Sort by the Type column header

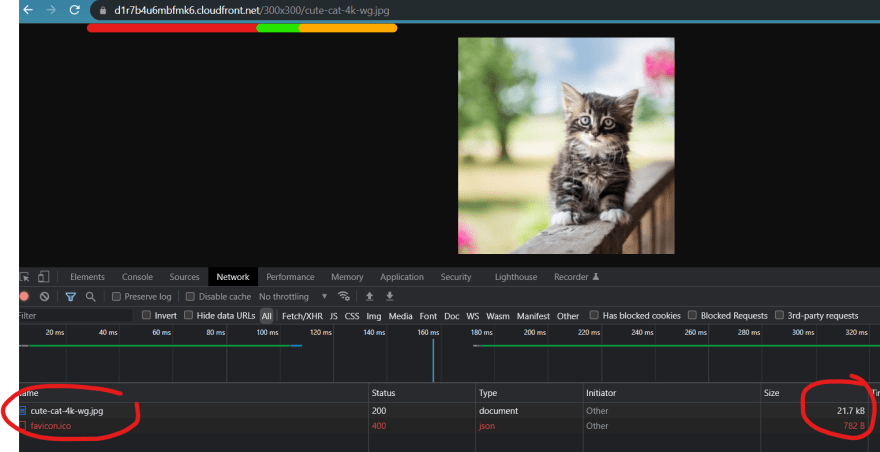(x=529, y=393)
